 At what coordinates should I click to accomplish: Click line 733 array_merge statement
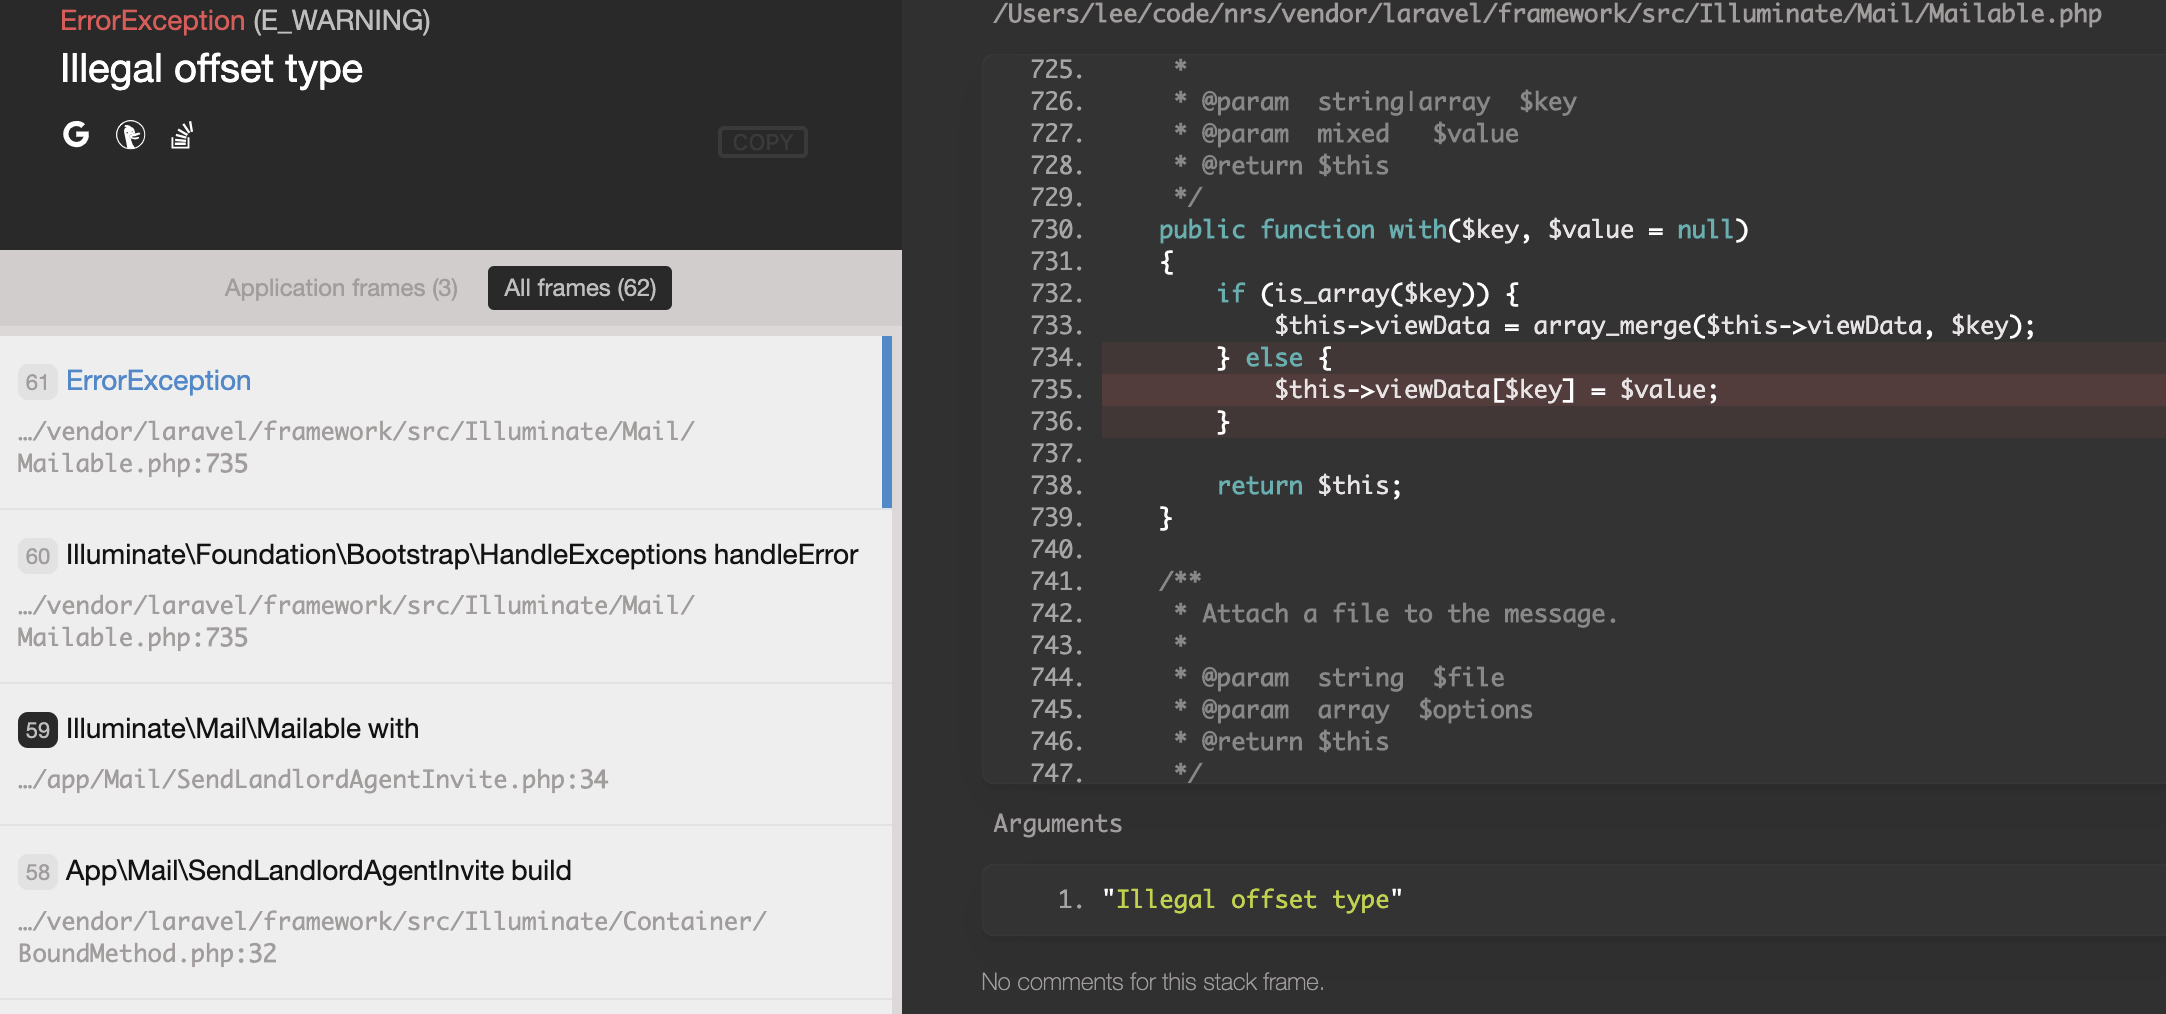tap(1654, 326)
